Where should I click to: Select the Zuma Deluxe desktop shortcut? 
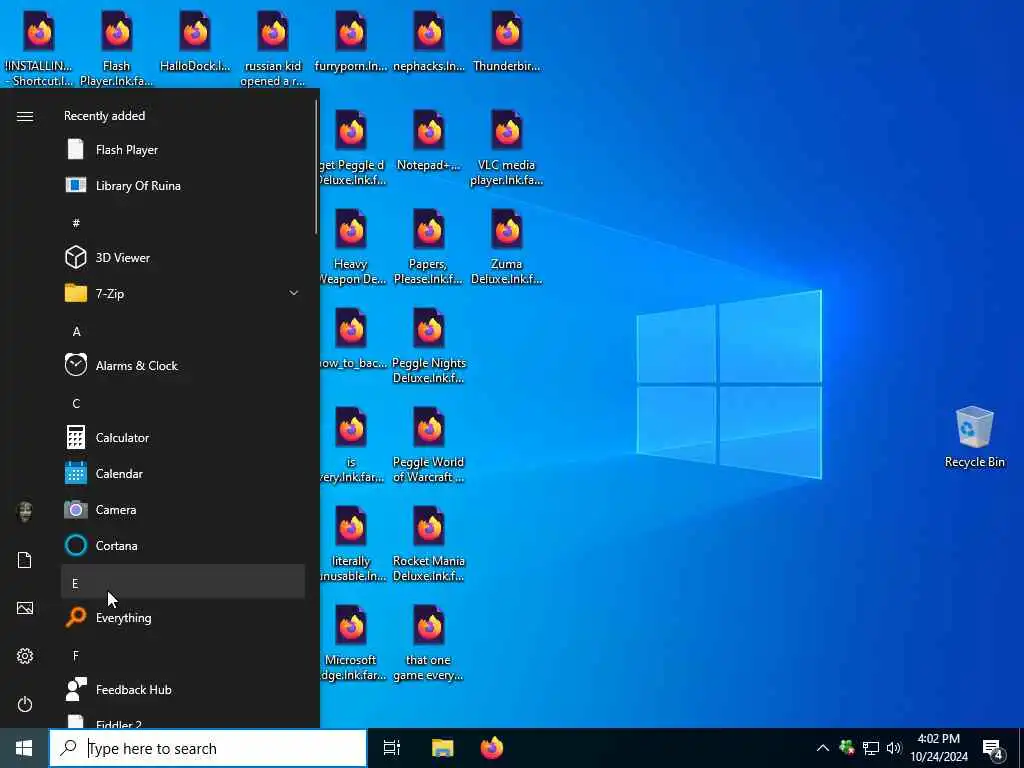(507, 247)
